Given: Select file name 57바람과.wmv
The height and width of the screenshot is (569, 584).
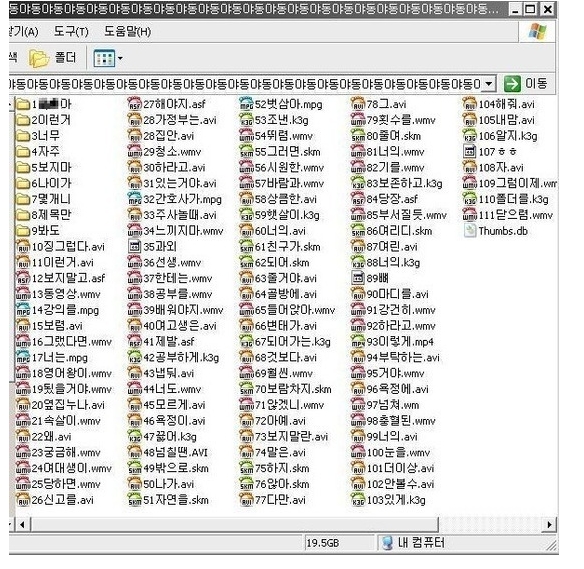Looking at the screenshot, I should [290, 183].
